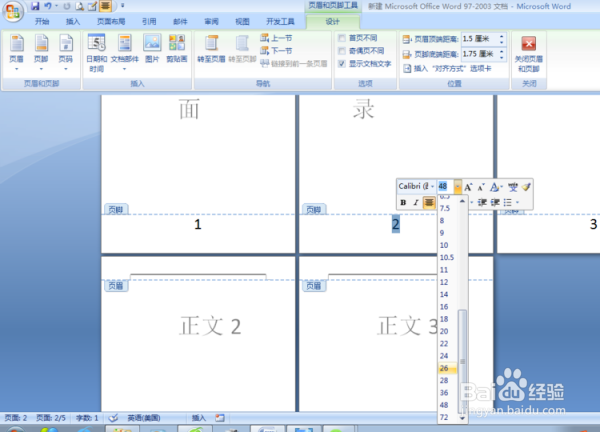Shrink font with the small A icon
This screenshot has width=600, height=432.
pyautogui.click(x=481, y=187)
